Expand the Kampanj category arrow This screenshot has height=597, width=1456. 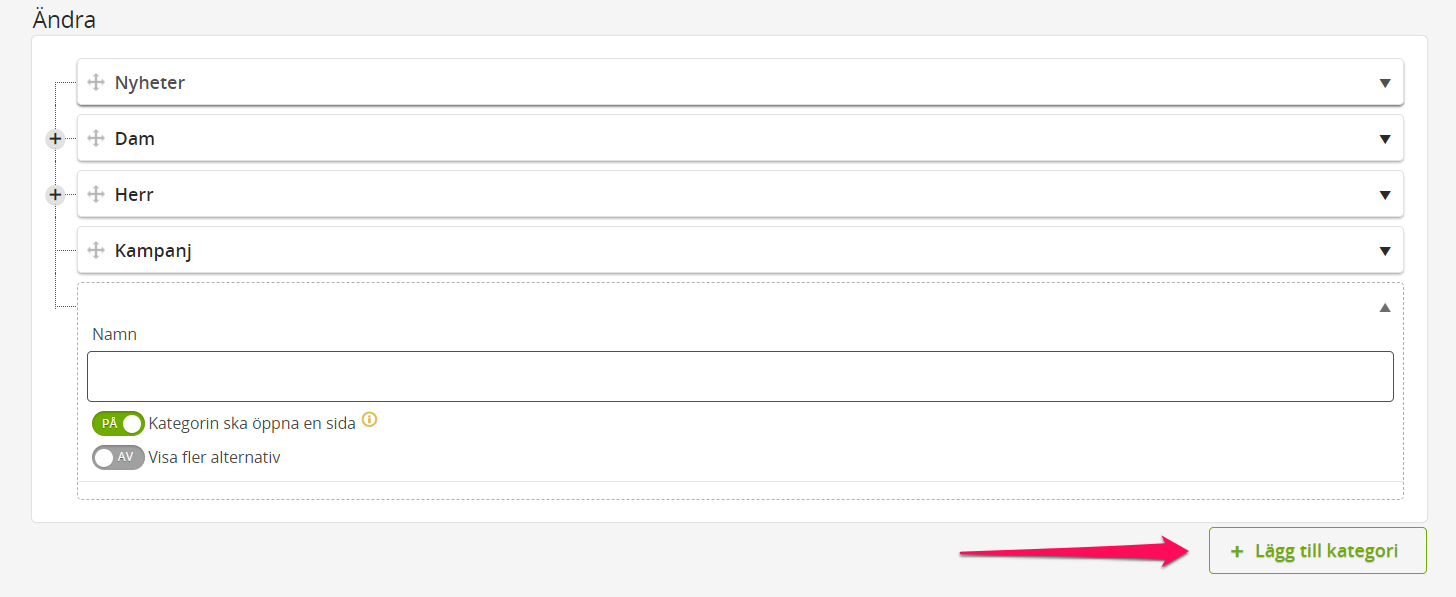[x=1385, y=251]
